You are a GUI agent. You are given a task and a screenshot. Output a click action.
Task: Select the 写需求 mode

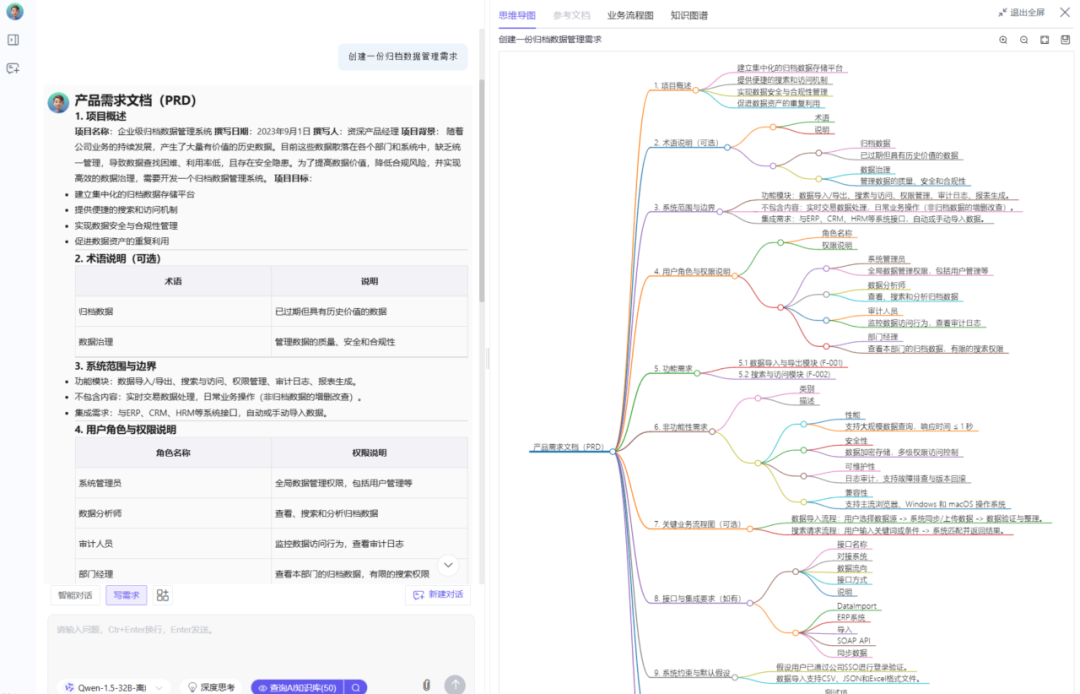pos(126,595)
